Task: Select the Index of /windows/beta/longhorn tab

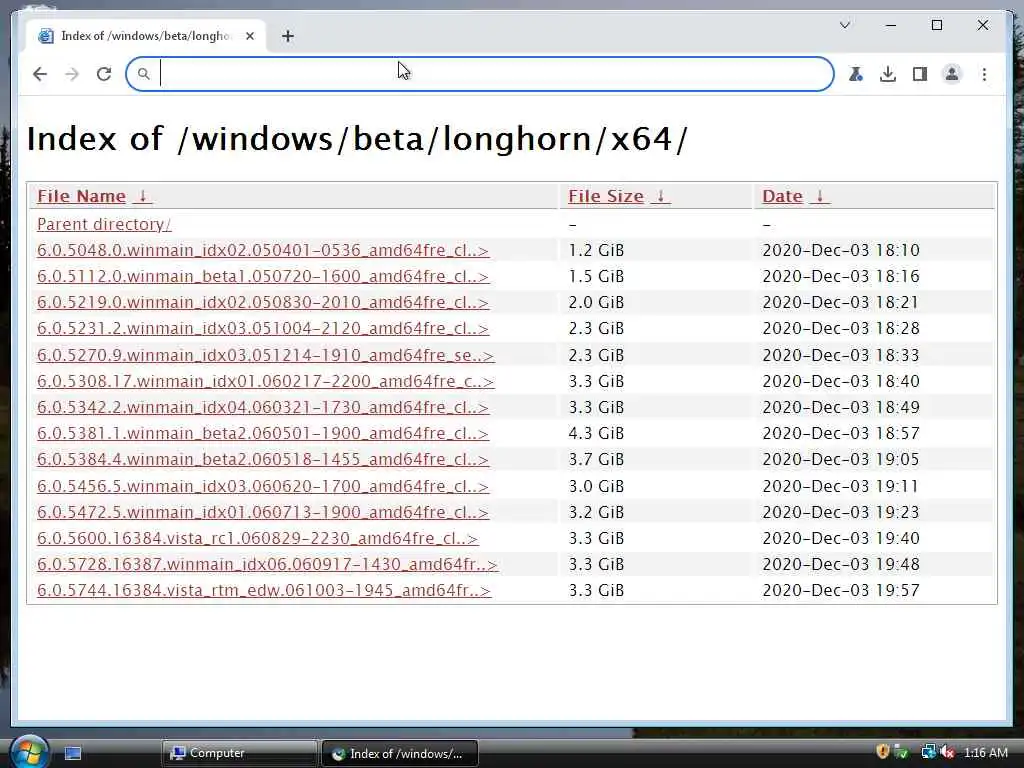Action: 146,36
